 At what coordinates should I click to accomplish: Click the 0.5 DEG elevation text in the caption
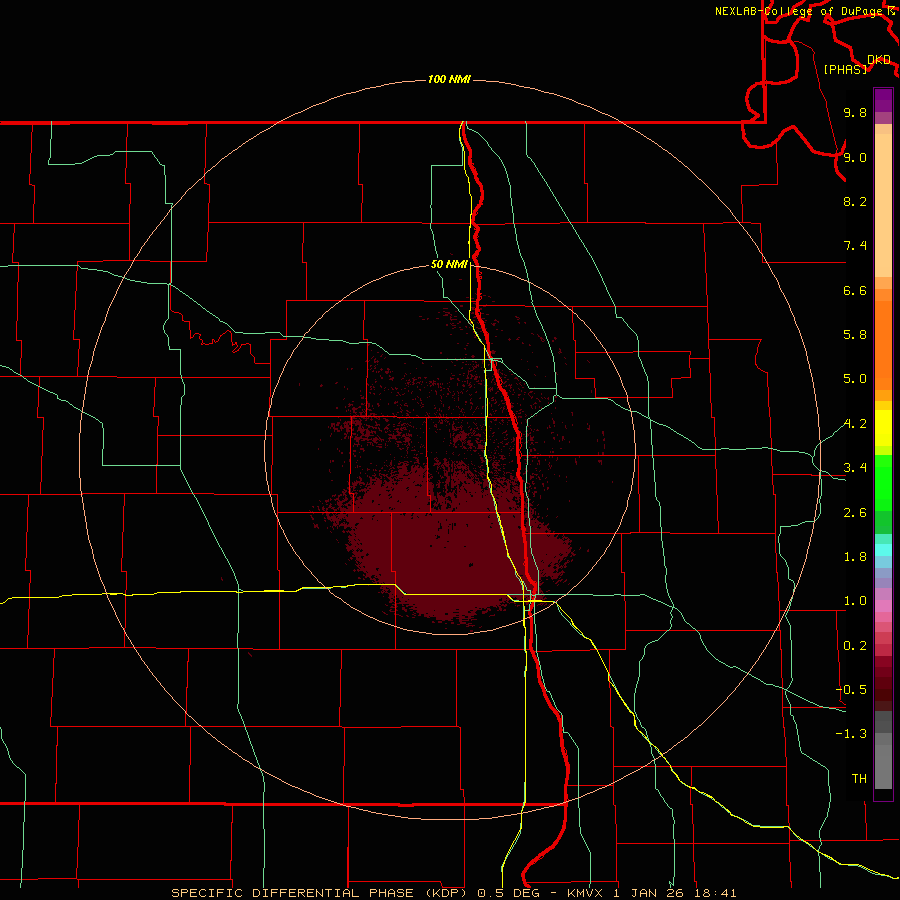click(x=509, y=893)
